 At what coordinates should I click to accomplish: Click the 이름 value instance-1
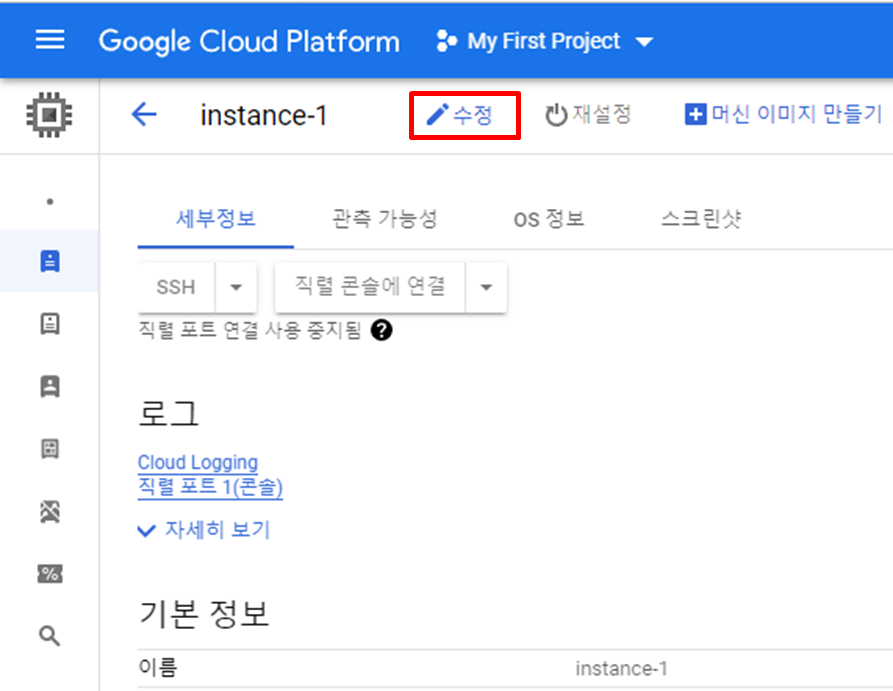click(x=621, y=668)
